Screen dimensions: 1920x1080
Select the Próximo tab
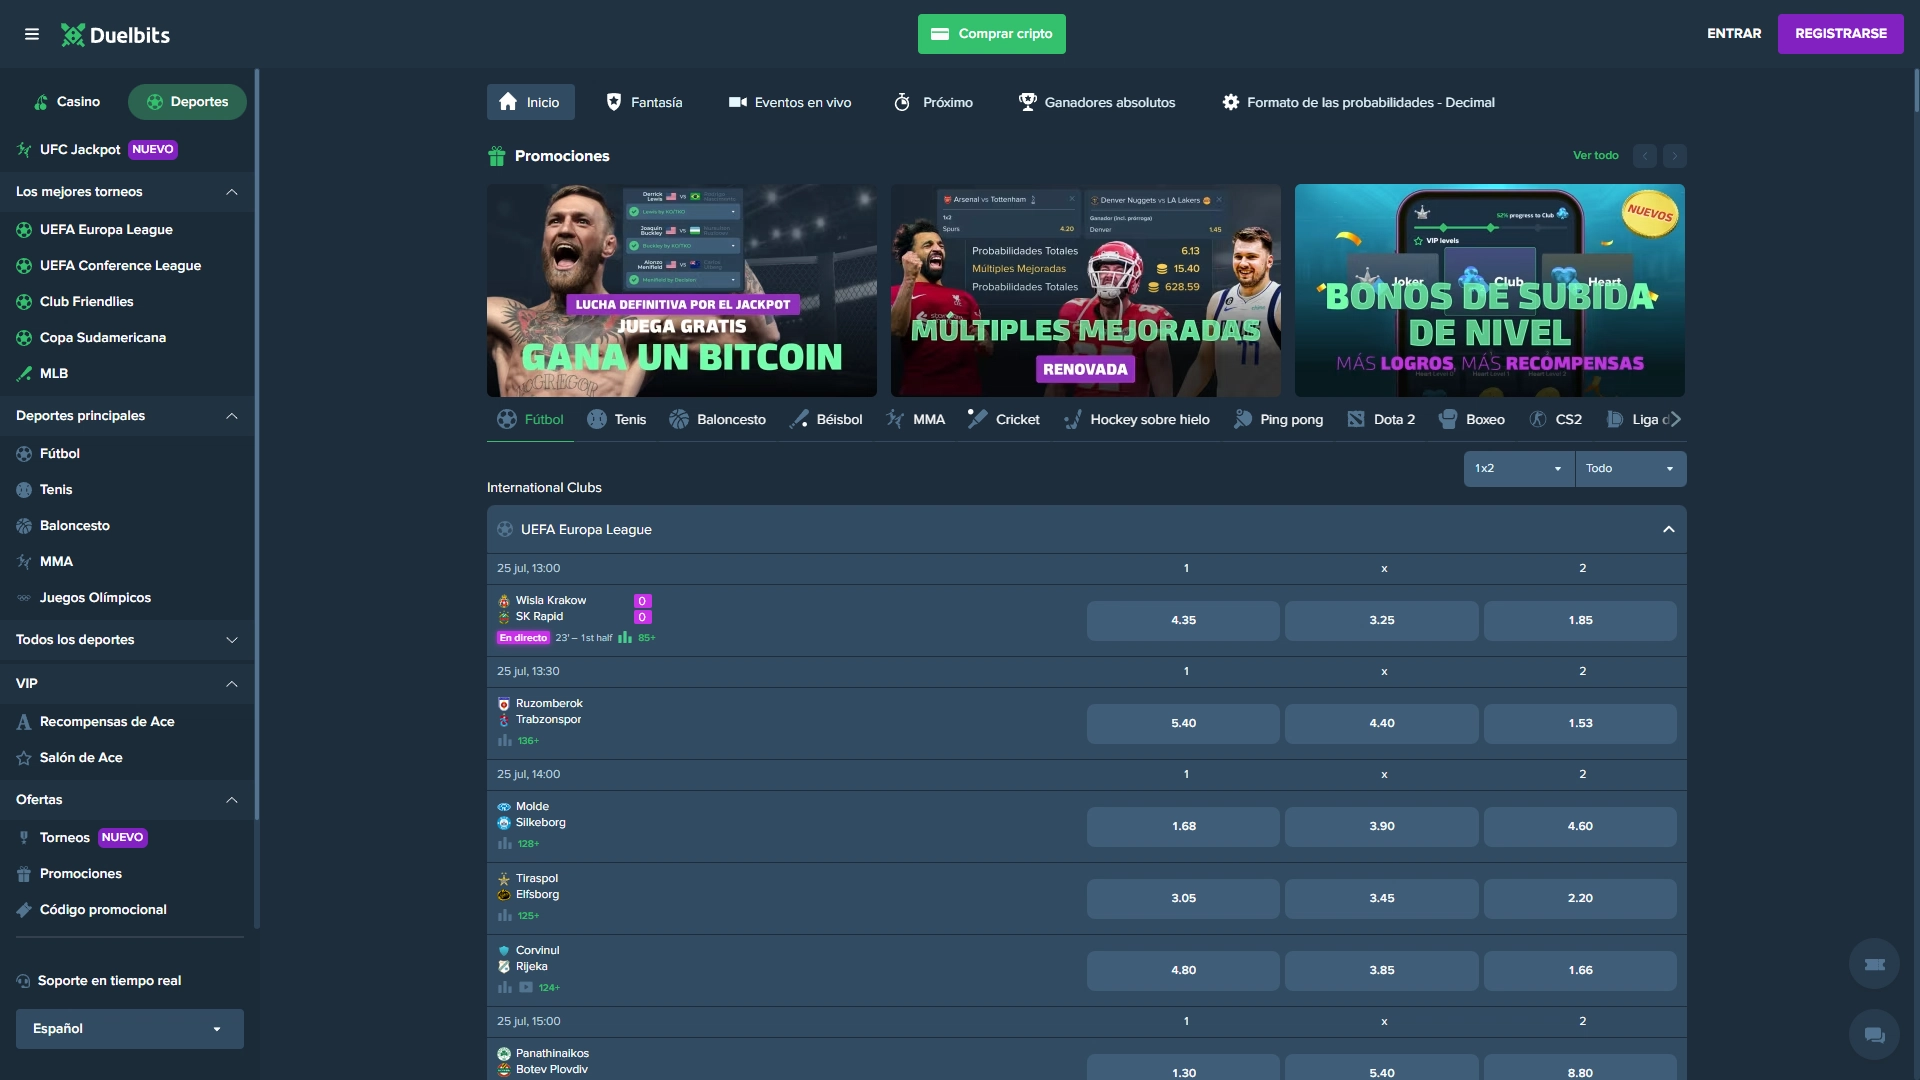click(x=934, y=102)
